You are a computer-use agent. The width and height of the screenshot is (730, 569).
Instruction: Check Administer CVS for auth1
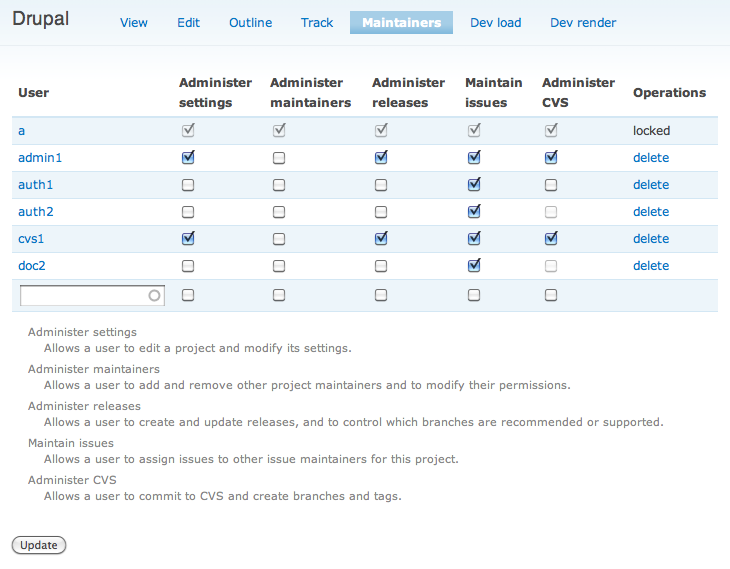pos(551,185)
